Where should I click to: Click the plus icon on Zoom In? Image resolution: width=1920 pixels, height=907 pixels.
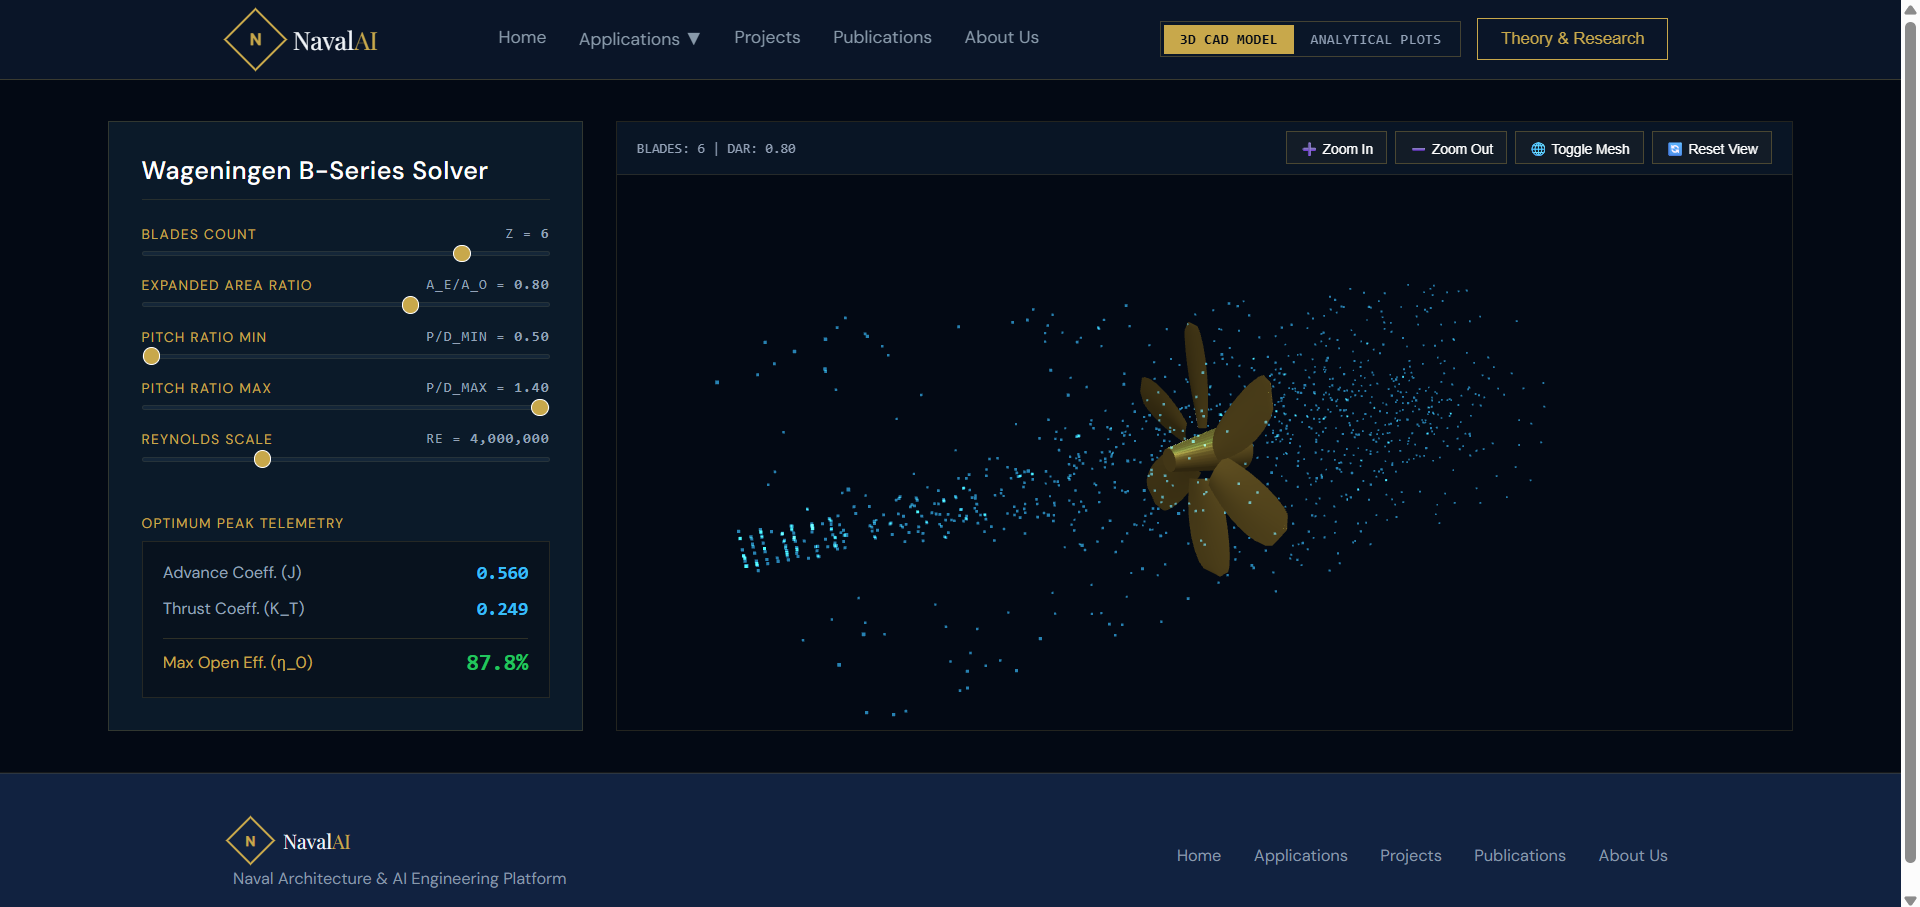point(1309,149)
